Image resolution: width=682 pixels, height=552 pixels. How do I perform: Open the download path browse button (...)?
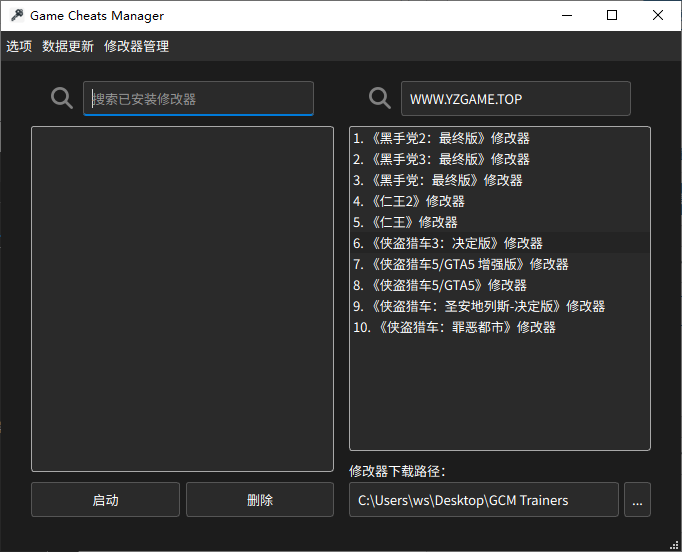(637, 500)
